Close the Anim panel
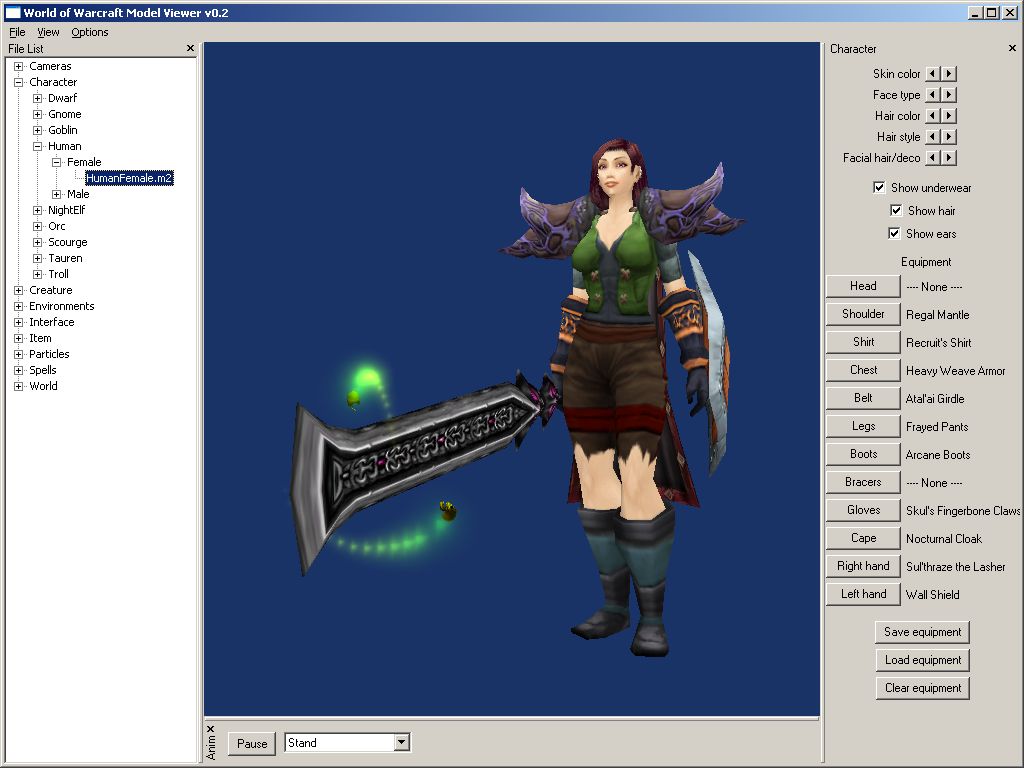Viewport: 1024px width, 768px height. [210, 728]
